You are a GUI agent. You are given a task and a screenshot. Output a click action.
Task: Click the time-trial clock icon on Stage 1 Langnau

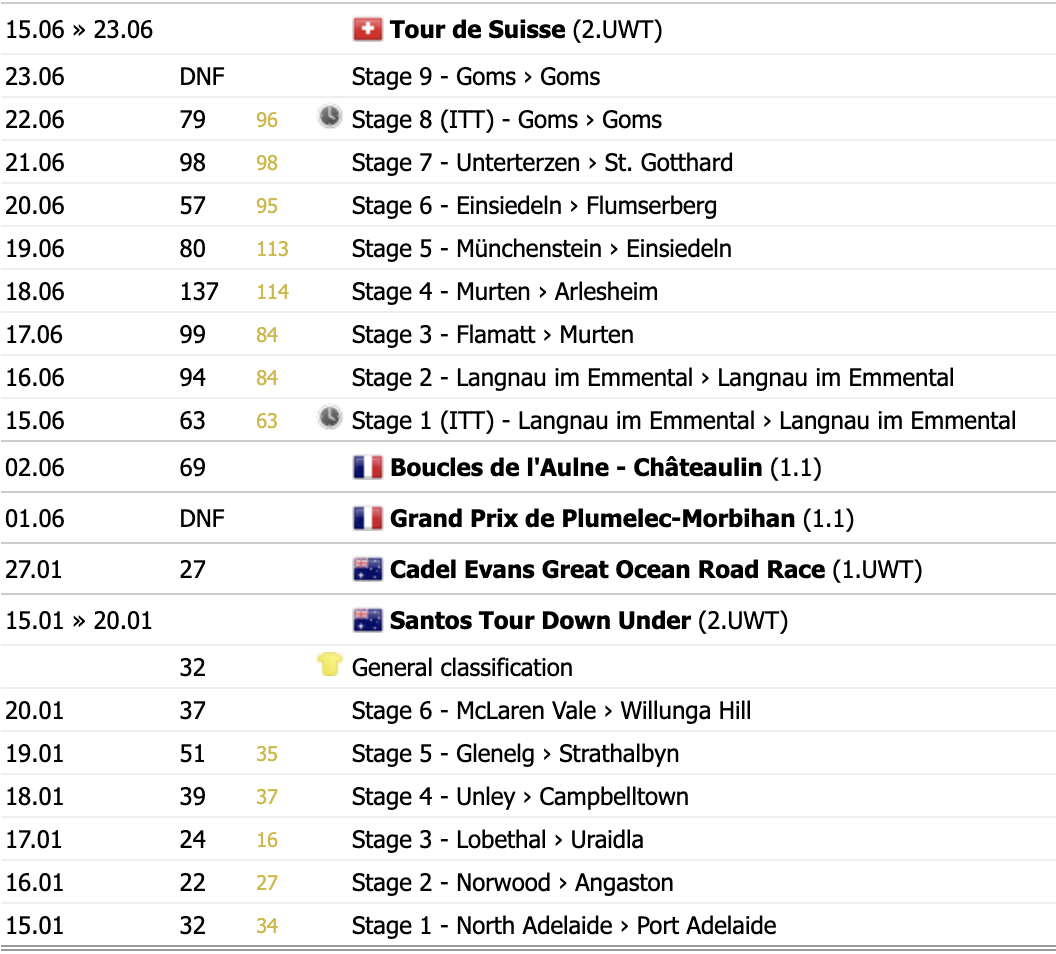(x=329, y=418)
